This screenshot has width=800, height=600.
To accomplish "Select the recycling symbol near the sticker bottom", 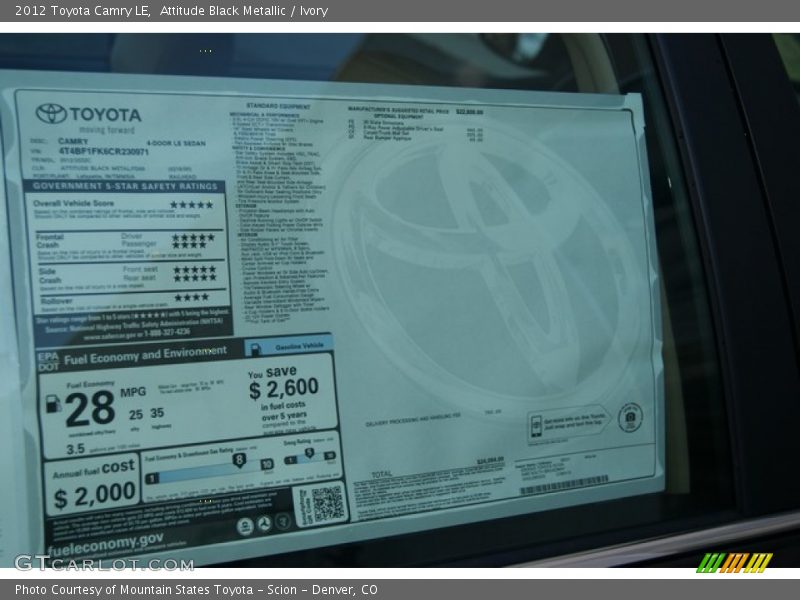I will click(x=264, y=521).
